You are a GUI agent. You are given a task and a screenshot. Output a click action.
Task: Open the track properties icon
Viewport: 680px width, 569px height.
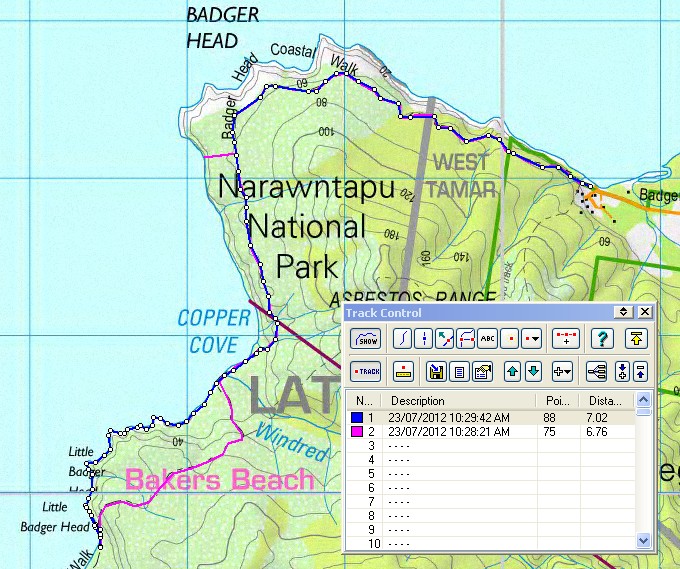tap(481, 371)
